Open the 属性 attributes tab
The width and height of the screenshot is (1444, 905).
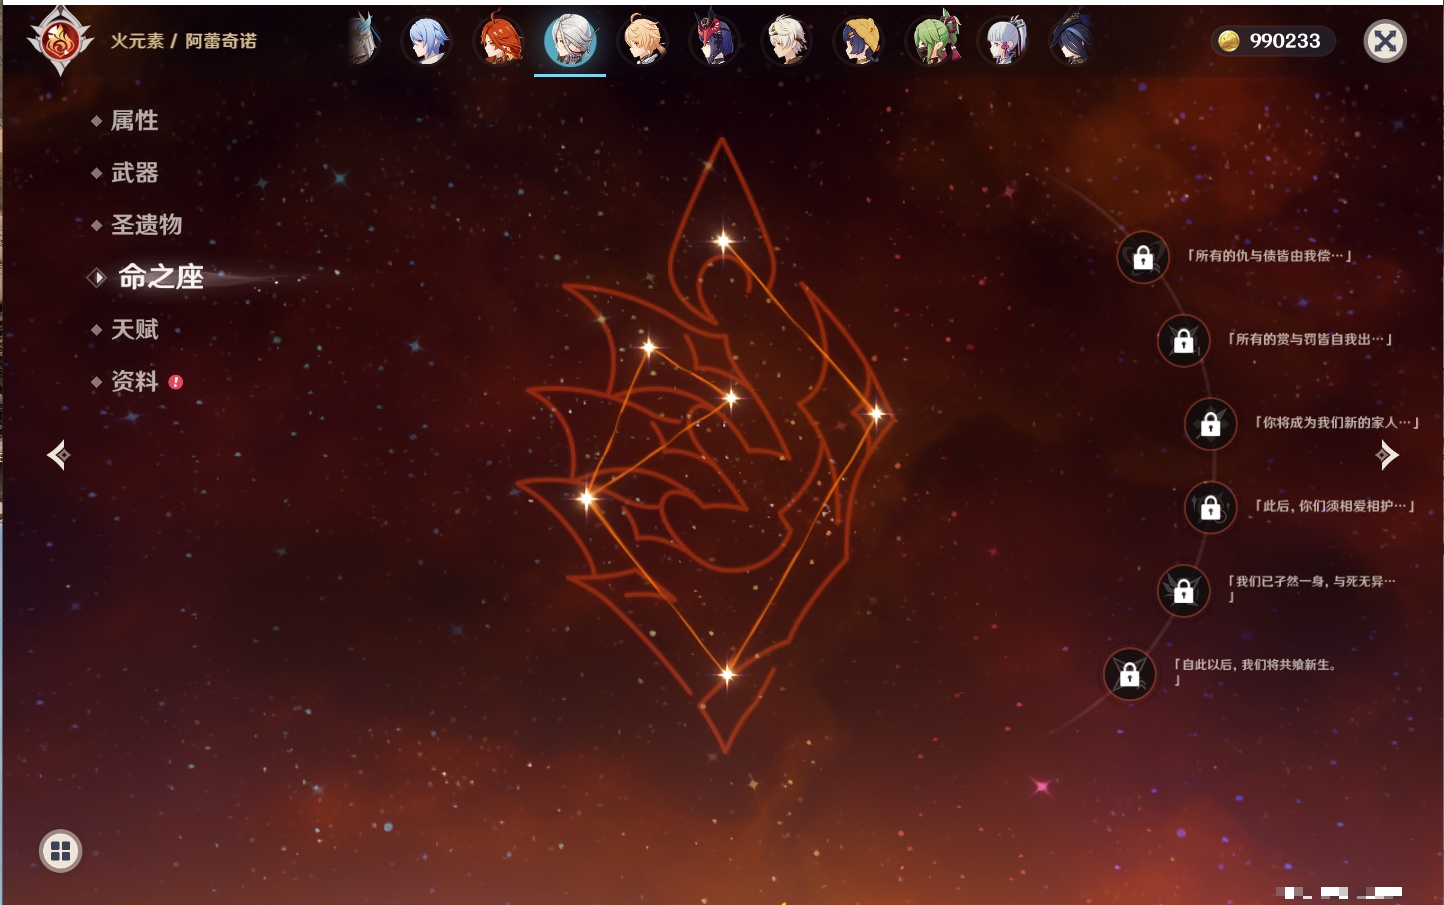tap(134, 121)
